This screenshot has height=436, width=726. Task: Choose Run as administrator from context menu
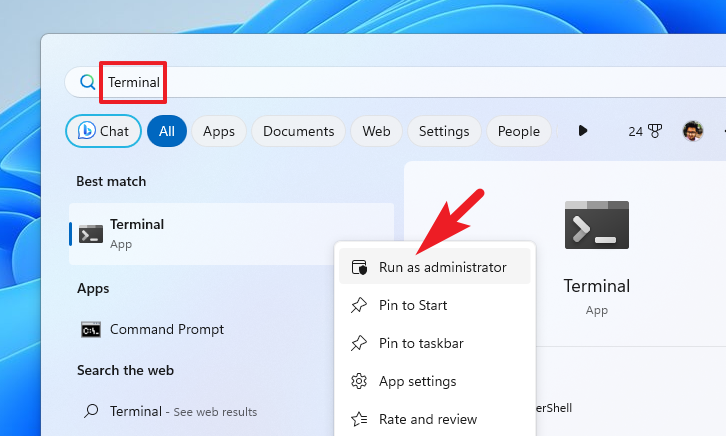click(435, 267)
